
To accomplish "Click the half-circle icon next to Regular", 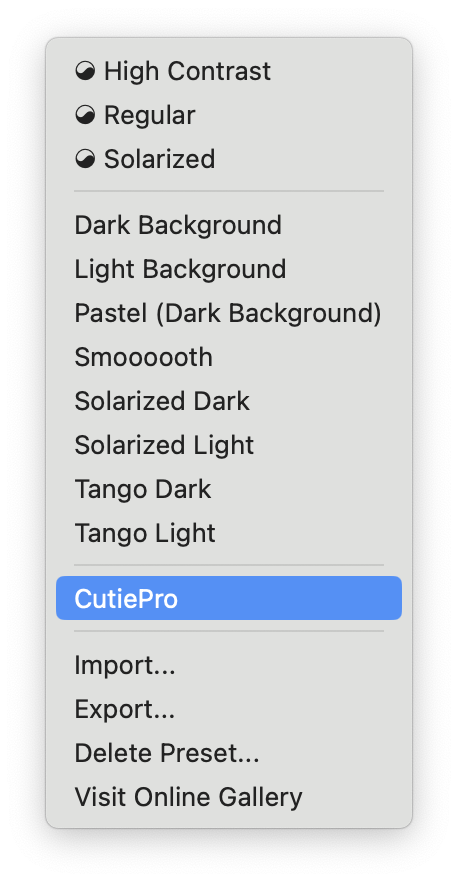I will (85, 115).
